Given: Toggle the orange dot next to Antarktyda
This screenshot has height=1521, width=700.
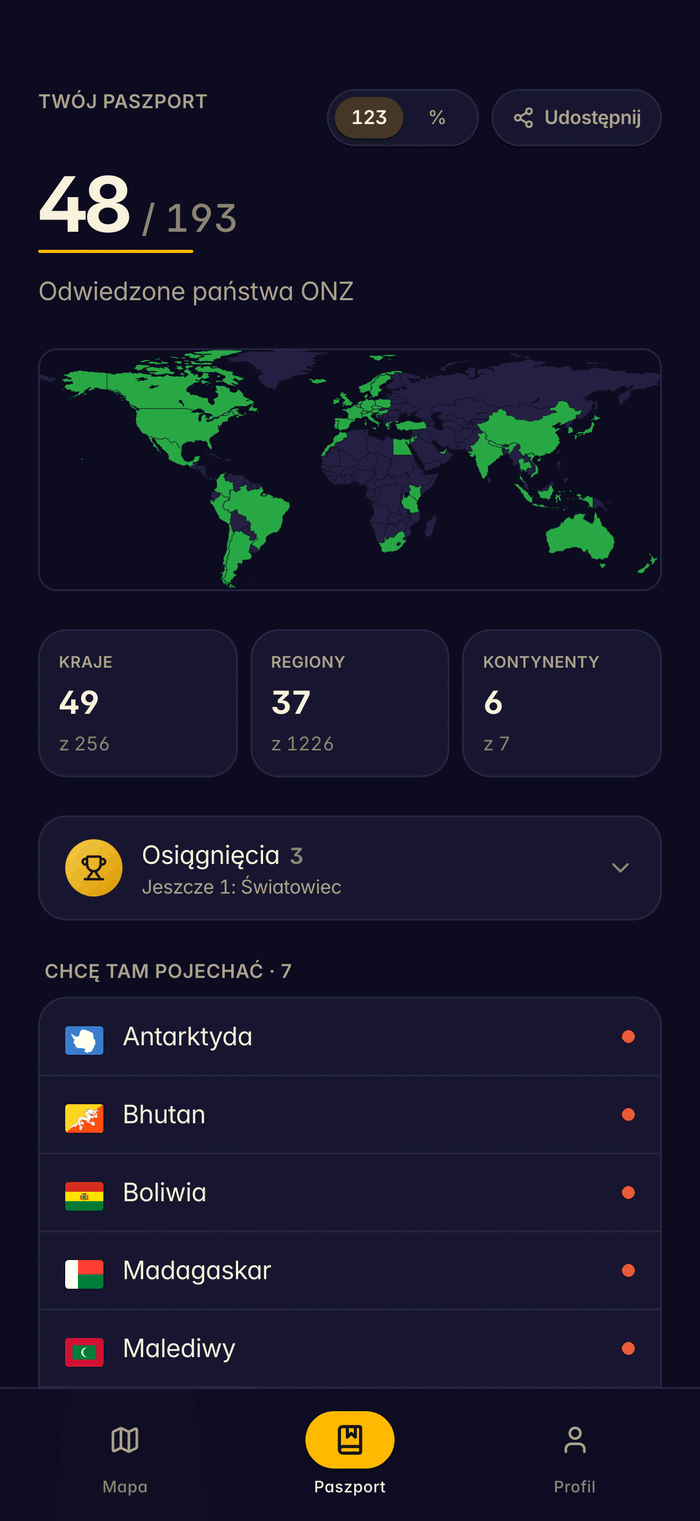Looking at the screenshot, I should click(628, 1036).
